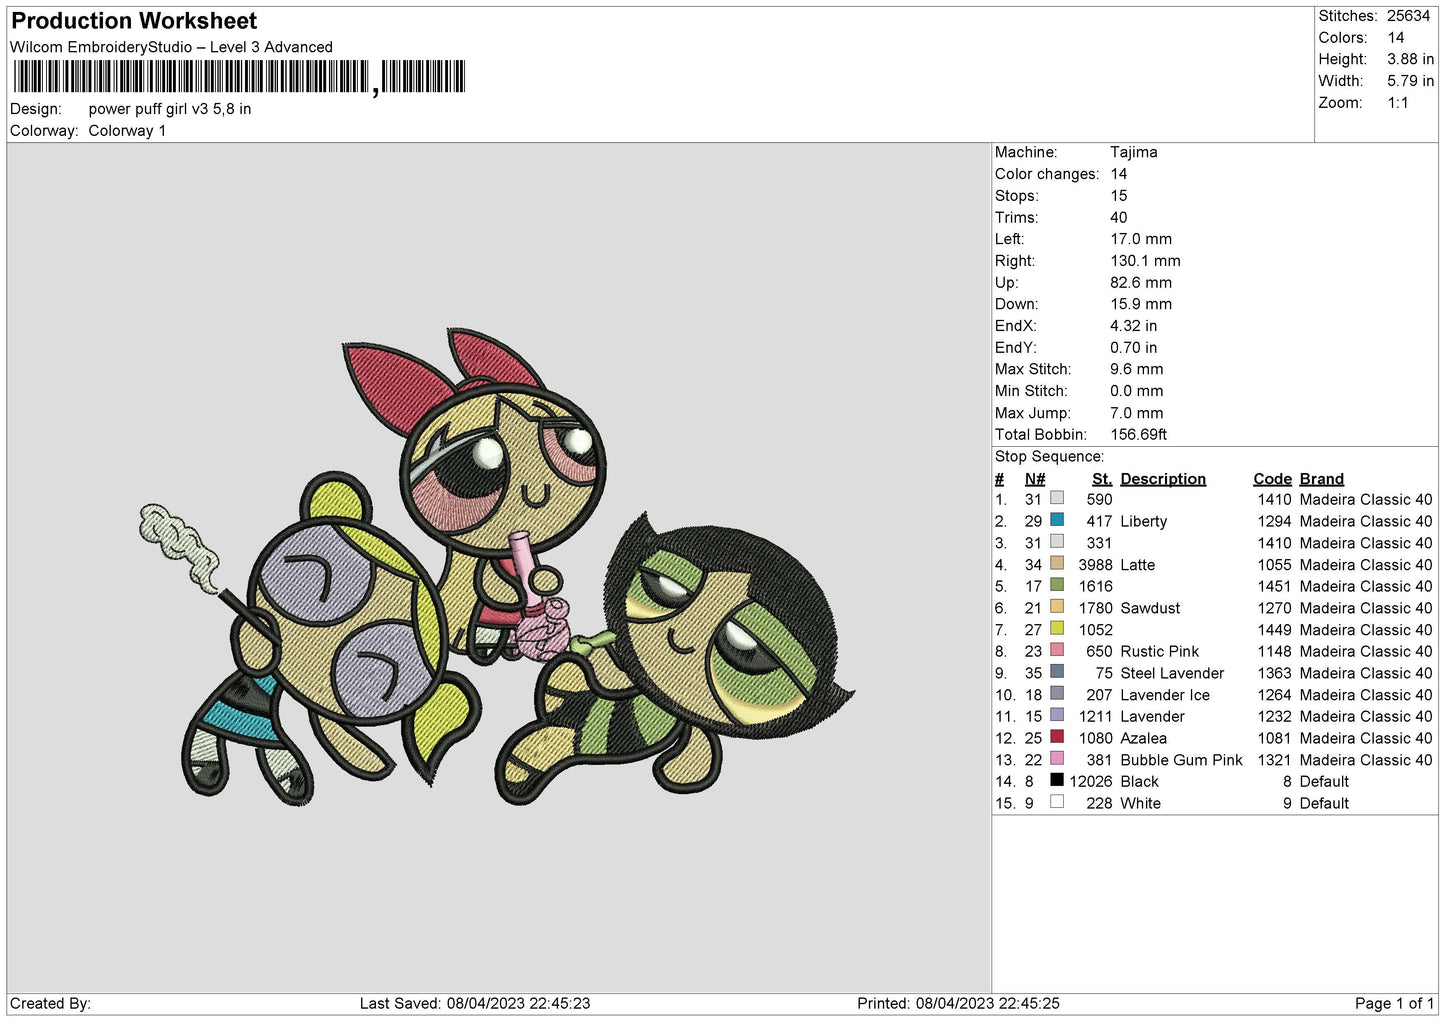Choose the Azalea red color swatch

click(1057, 737)
